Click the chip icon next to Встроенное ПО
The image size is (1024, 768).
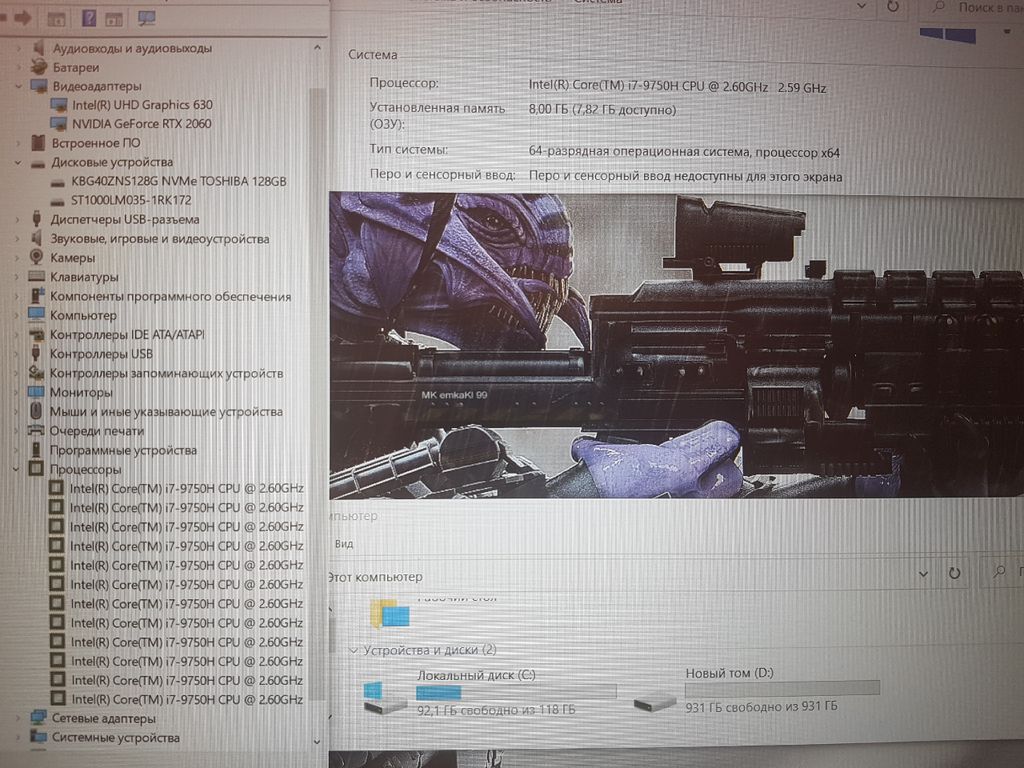click(39, 142)
